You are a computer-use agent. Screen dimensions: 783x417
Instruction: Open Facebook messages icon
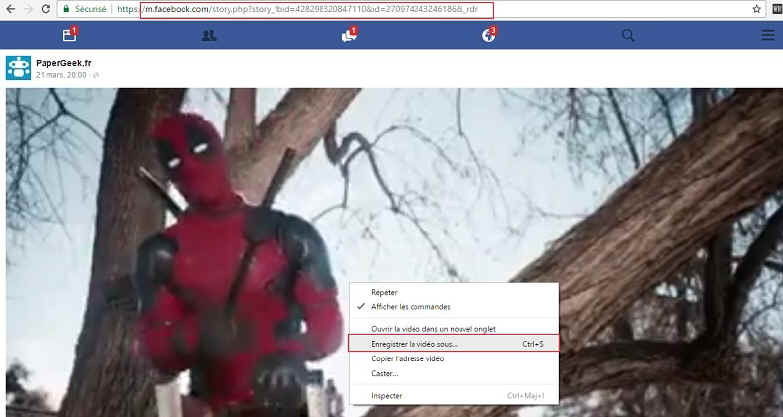pyautogui.click(x=349, y=34)
